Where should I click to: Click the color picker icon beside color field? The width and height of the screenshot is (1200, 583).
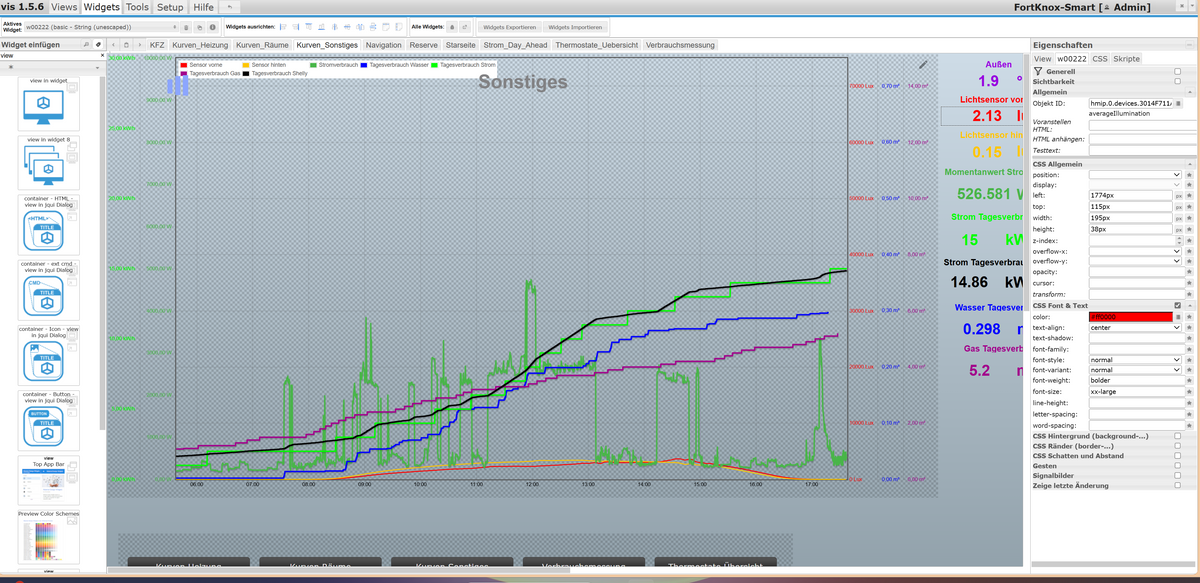(x=1178, y=316)
